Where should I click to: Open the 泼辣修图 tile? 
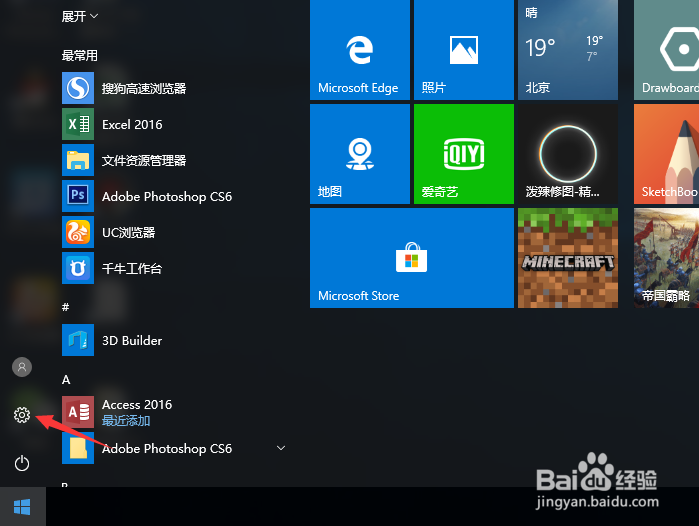[x=568, y=154]
